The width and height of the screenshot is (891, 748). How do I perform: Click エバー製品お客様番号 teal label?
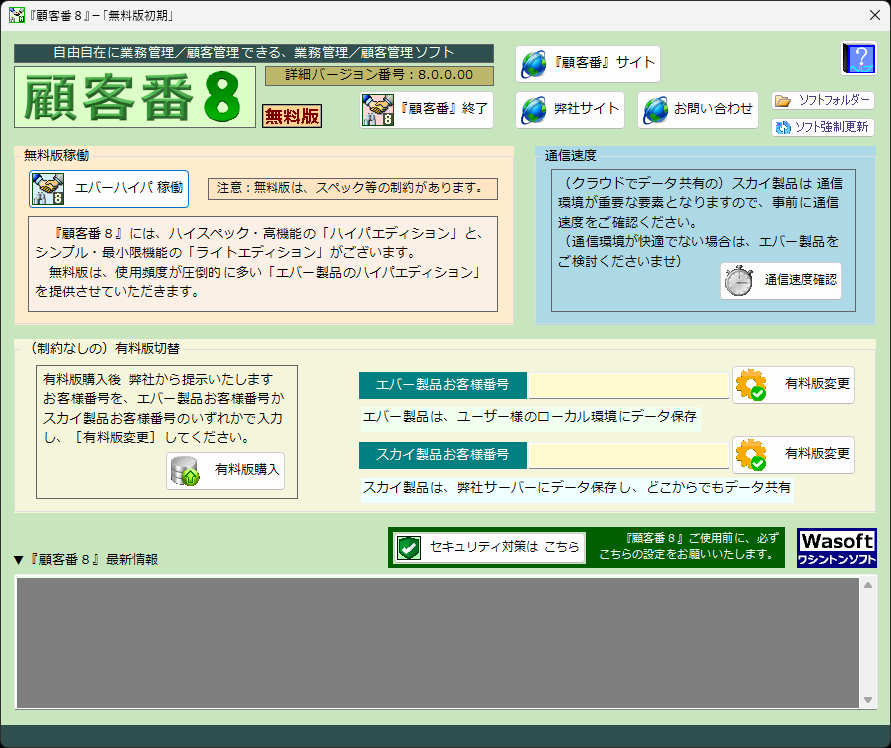[x=443, y=385]
